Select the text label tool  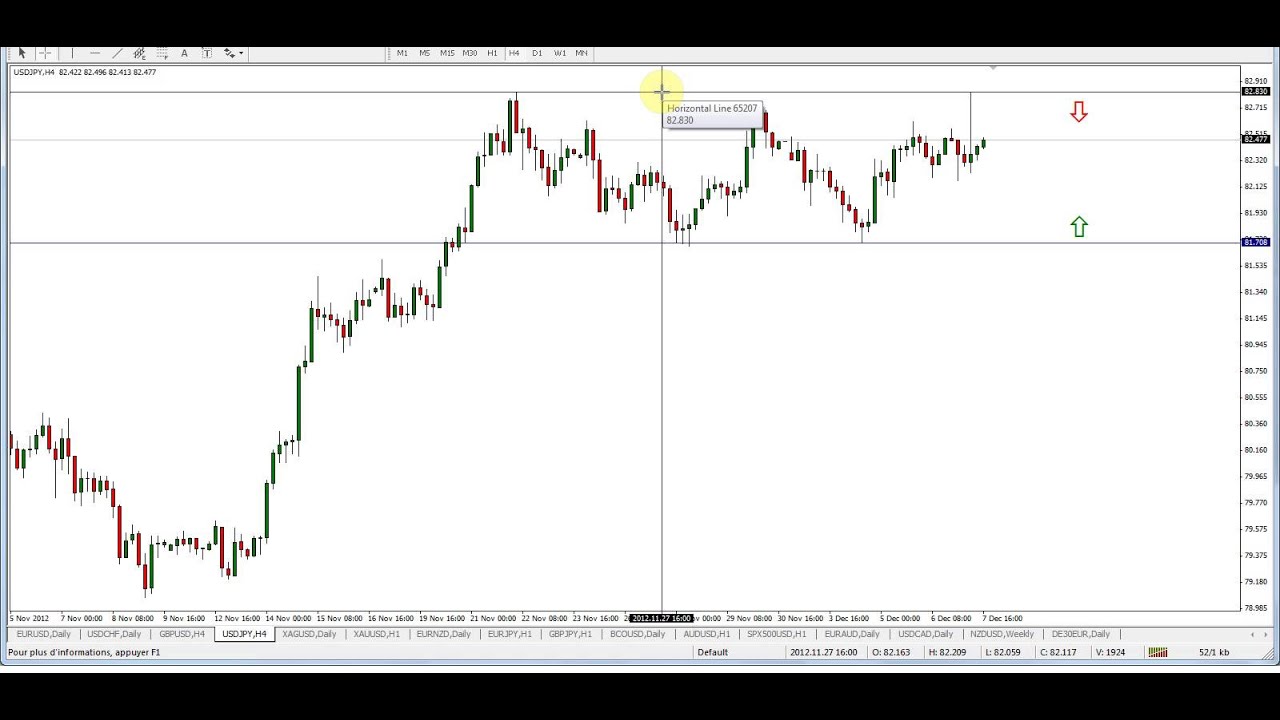[207, 53]
